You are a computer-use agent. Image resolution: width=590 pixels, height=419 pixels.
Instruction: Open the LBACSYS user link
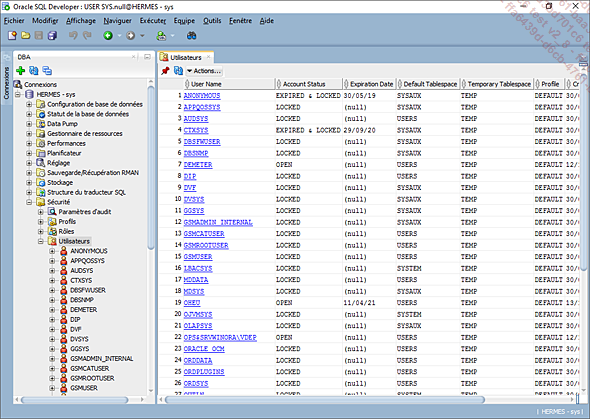[x=198, y=268]
